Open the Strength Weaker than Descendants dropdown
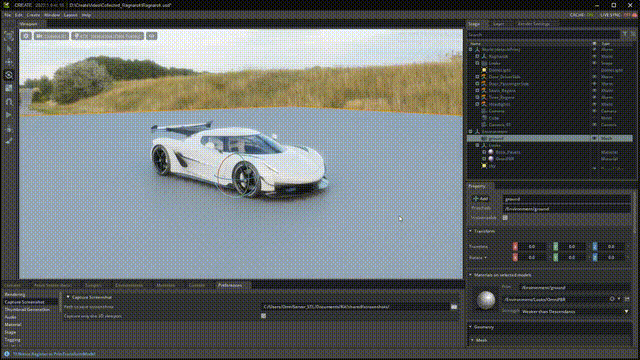This screenshot has width=640, height=360. click(x=576, y=312)
